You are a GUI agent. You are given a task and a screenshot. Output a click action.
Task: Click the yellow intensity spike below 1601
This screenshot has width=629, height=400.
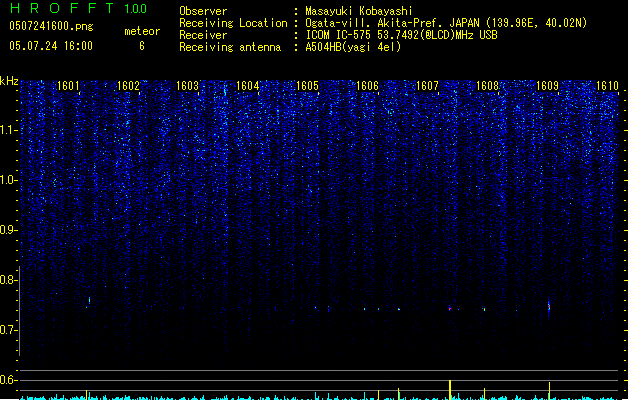tap(87, 394)
